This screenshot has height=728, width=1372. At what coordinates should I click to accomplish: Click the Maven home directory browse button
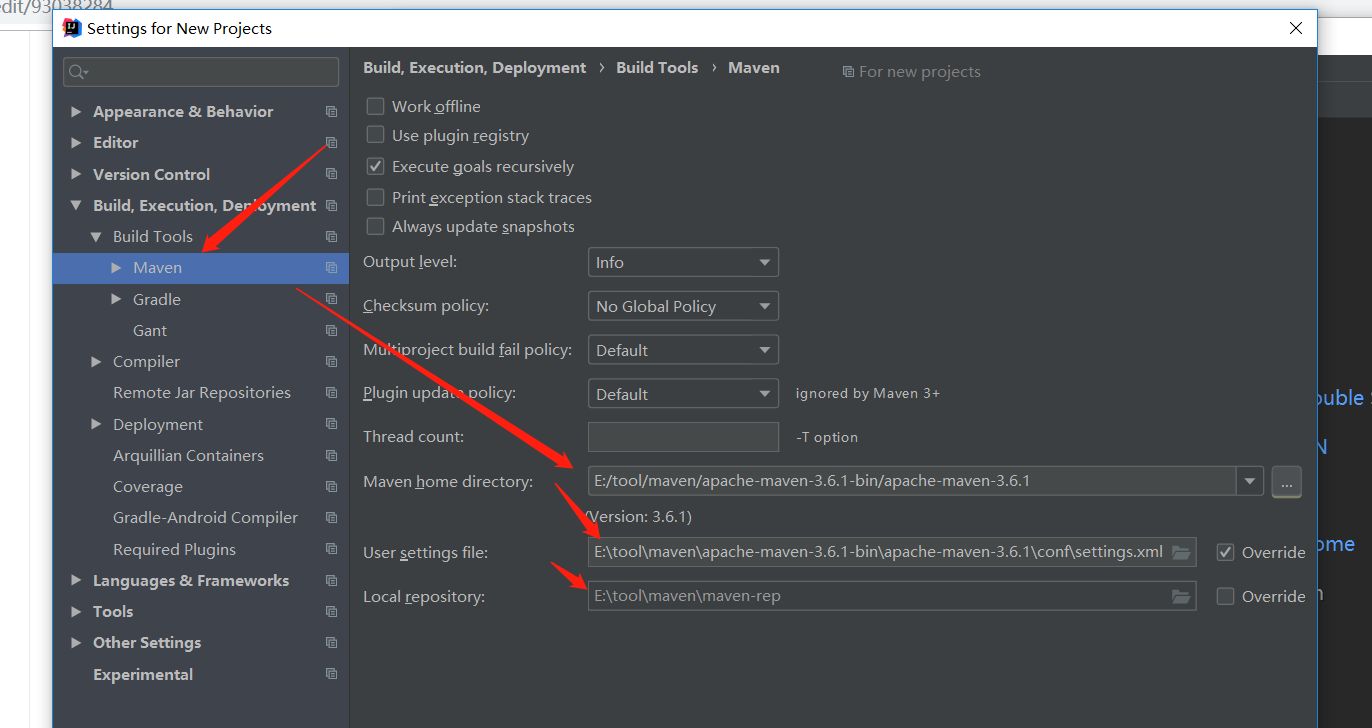(x=1286, y=482)
